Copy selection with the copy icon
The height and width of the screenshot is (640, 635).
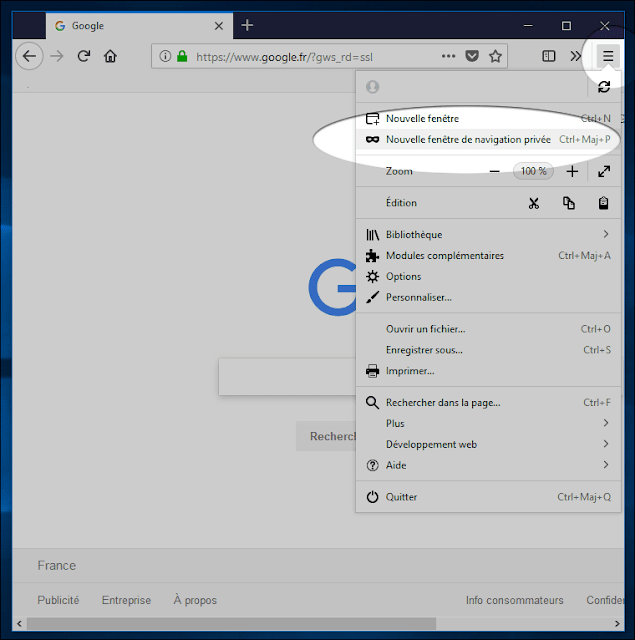point(568,203)
